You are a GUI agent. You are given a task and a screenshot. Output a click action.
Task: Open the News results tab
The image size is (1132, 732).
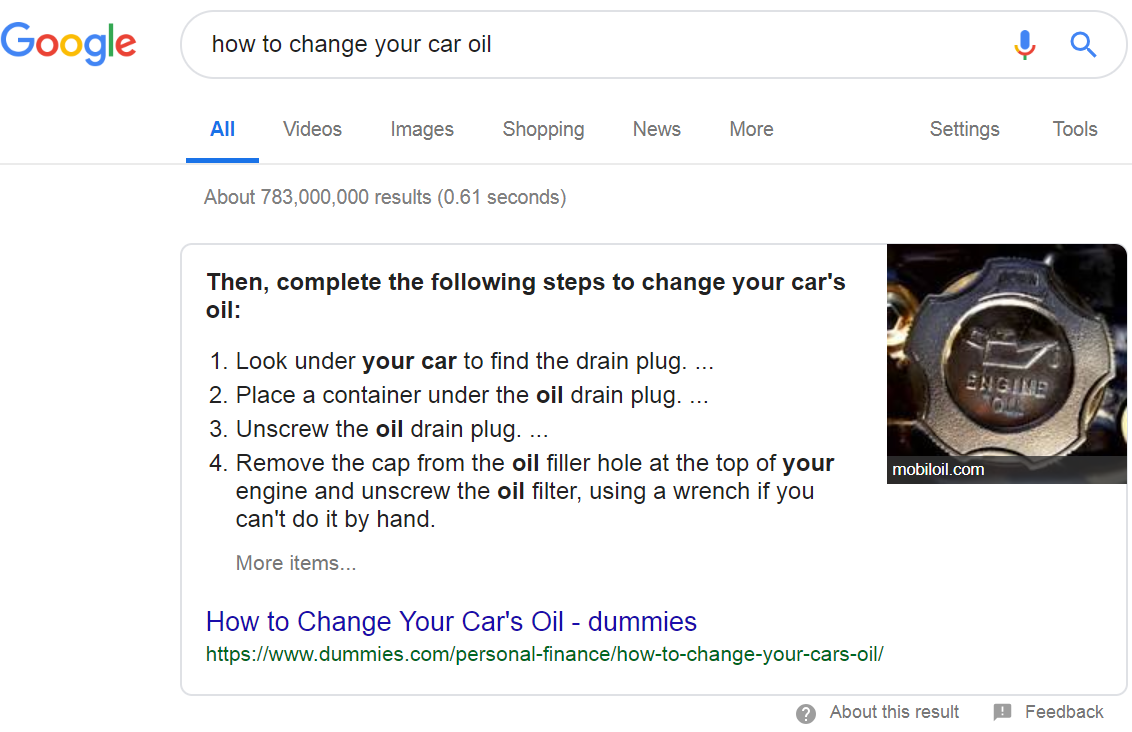click(x=656, y=129)
